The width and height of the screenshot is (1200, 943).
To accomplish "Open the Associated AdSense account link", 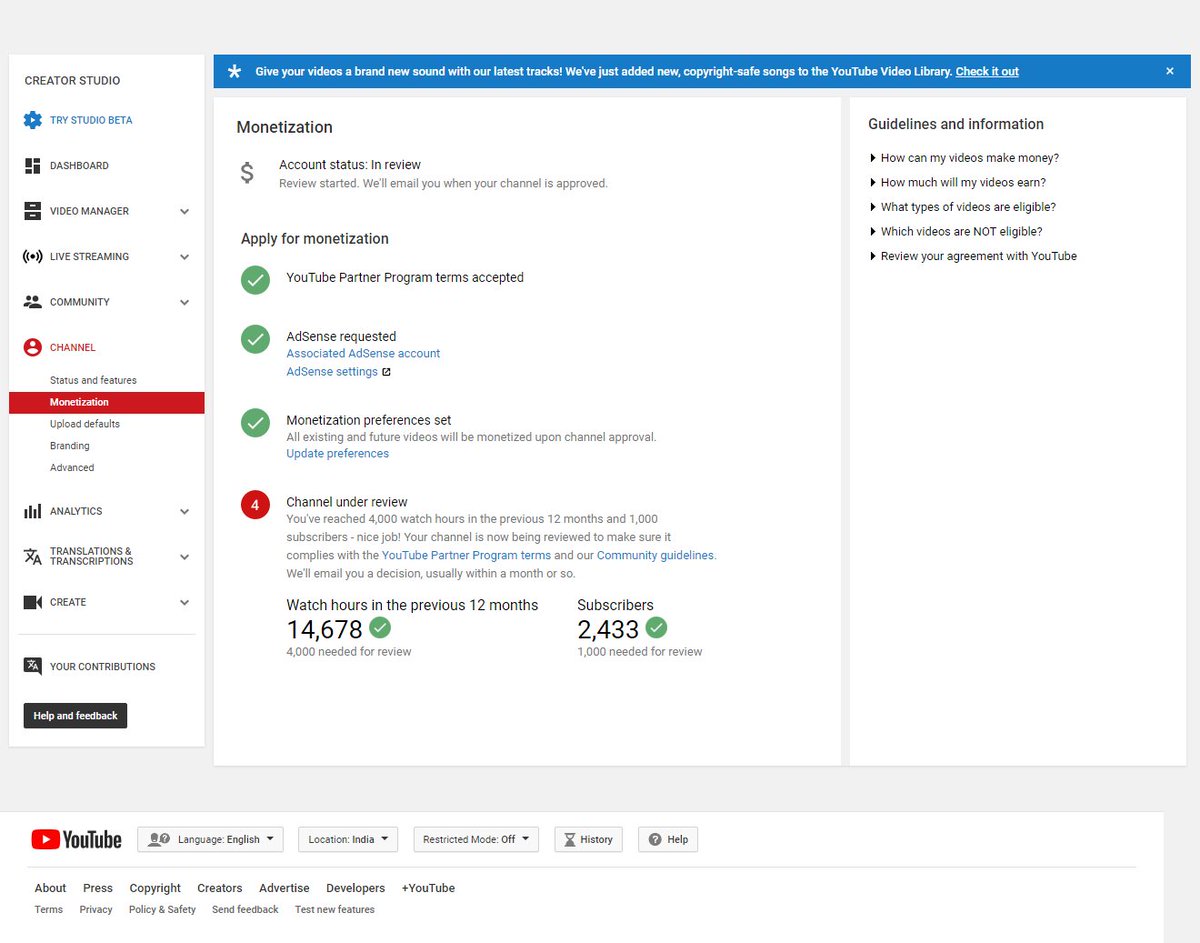I will point(363,354).
